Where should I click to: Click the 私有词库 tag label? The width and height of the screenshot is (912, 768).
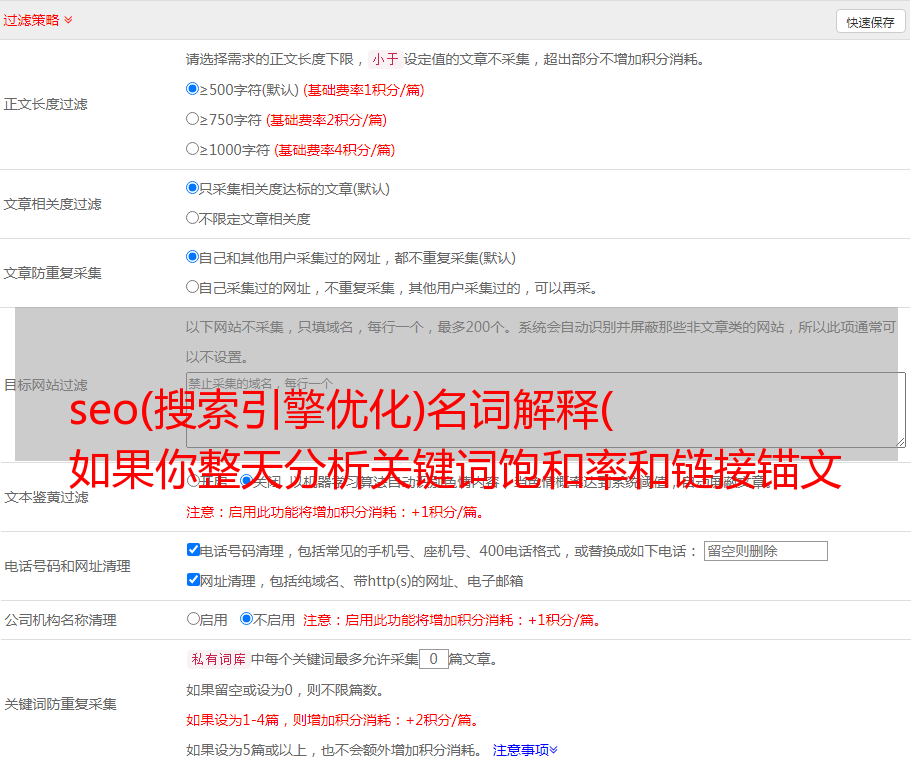click(219, 659)
